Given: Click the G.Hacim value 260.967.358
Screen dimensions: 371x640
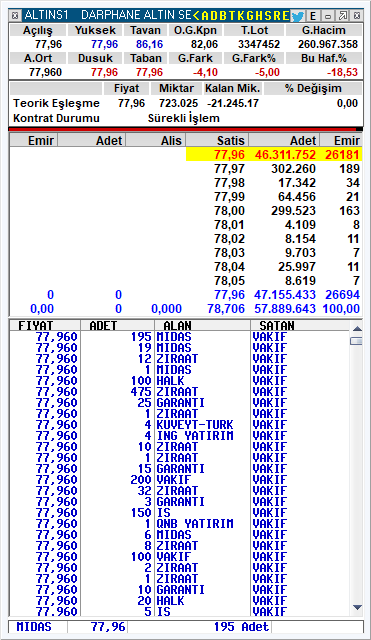Looking at the screenshot, I should pyautogui.click(x=328, y=44).
